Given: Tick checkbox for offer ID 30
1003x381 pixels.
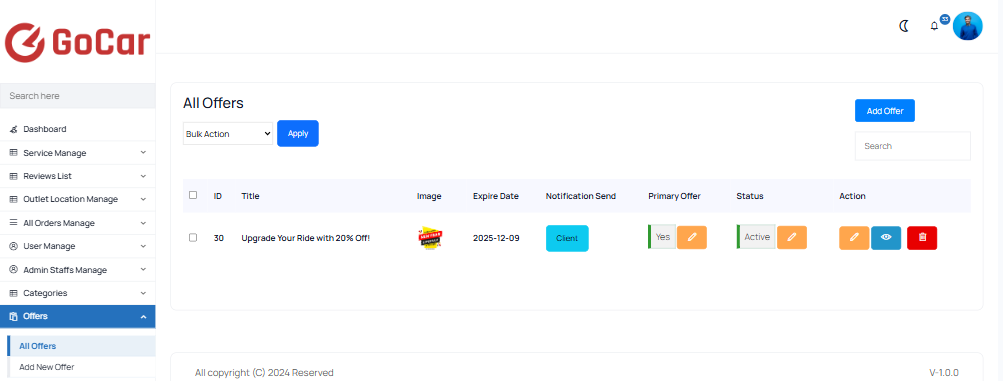Looking at the screenshot, I should 193,237.
